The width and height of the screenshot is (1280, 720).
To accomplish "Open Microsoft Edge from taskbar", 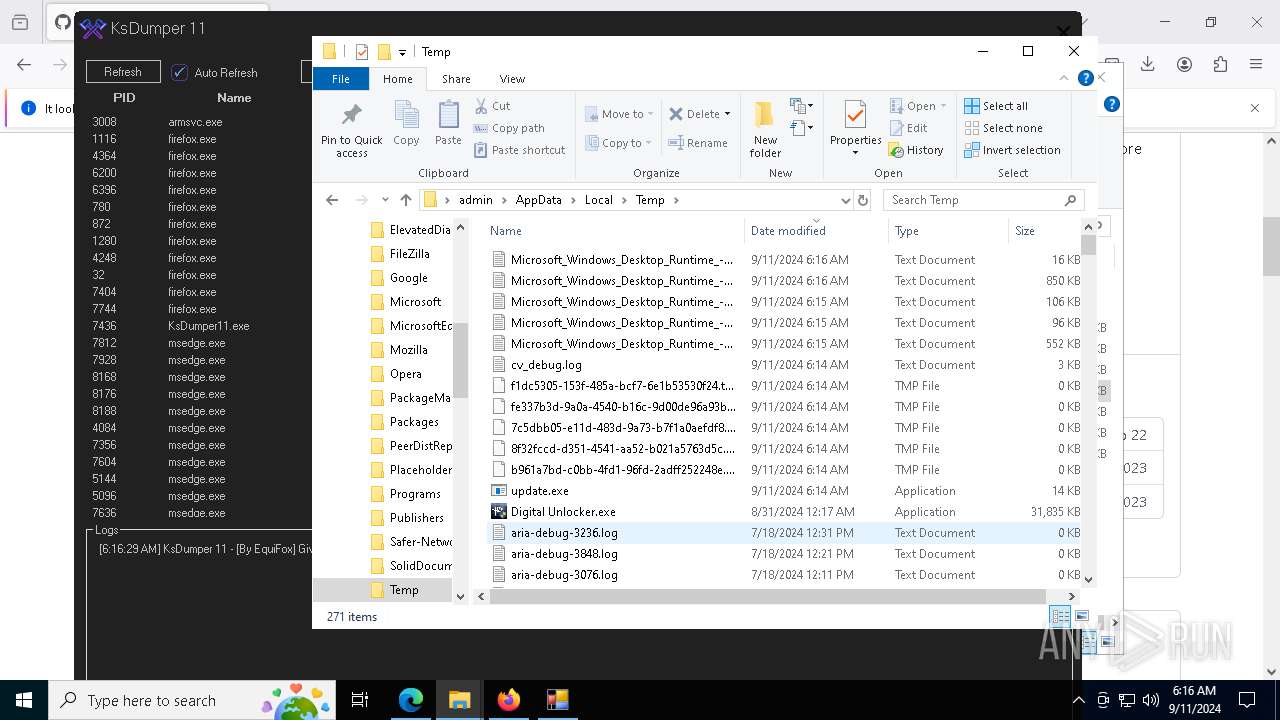I will (x=411, y=700).
